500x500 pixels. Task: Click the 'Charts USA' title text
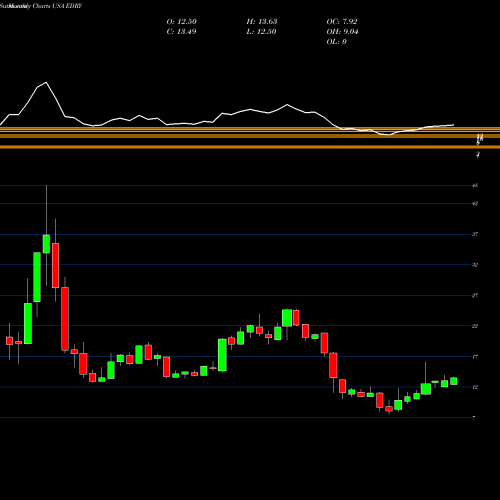click(49, 6)
